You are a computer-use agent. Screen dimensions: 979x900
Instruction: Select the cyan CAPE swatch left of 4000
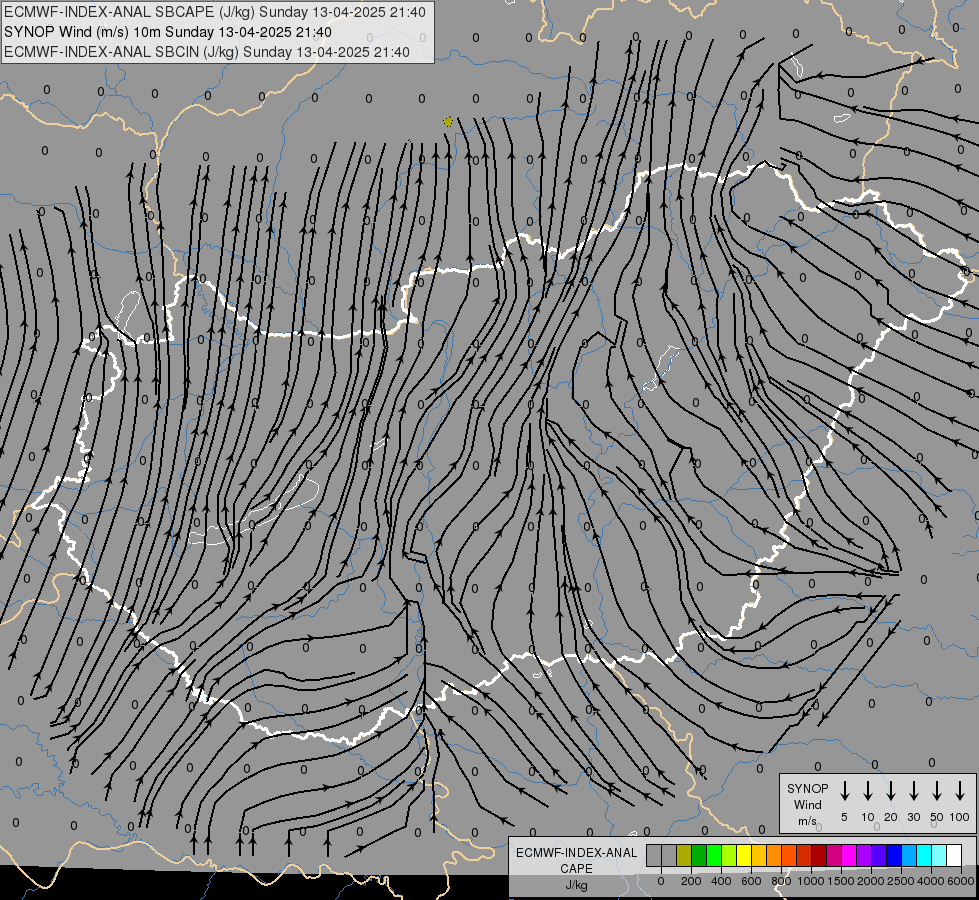(923, 855)
